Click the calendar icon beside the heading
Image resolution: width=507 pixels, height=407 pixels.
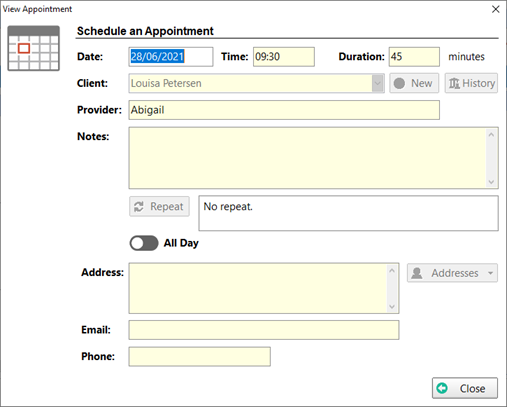(x=33, y=48)
